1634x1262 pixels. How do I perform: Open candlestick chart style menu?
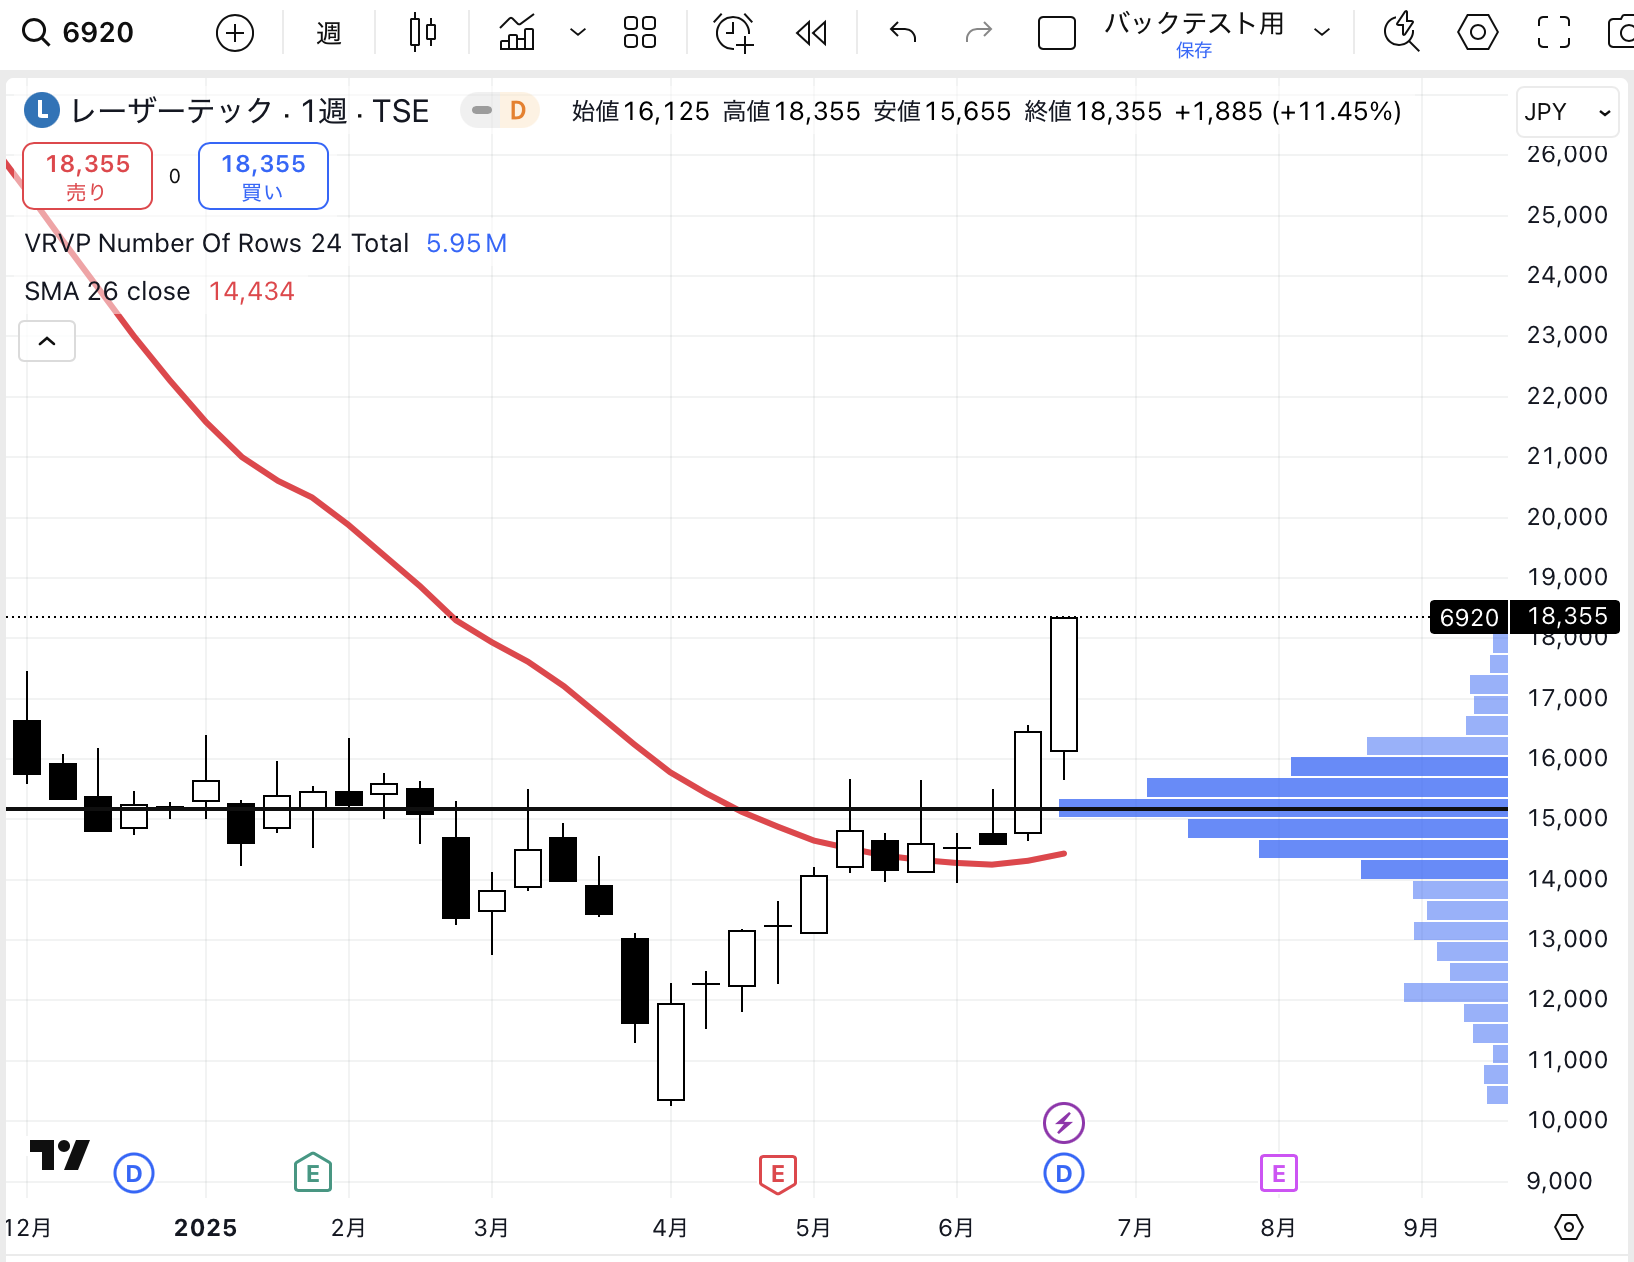click(x=423, y=33)
